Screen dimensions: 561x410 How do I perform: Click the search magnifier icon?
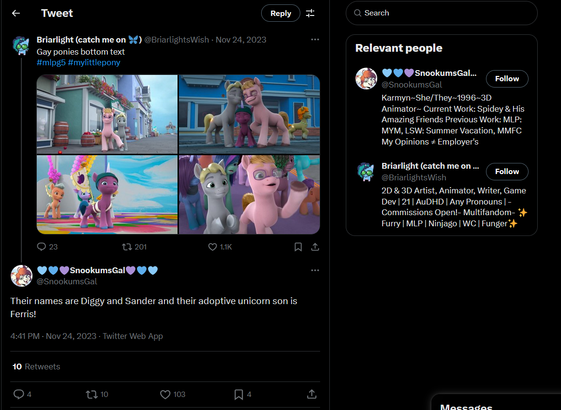[x=357, y=13]
